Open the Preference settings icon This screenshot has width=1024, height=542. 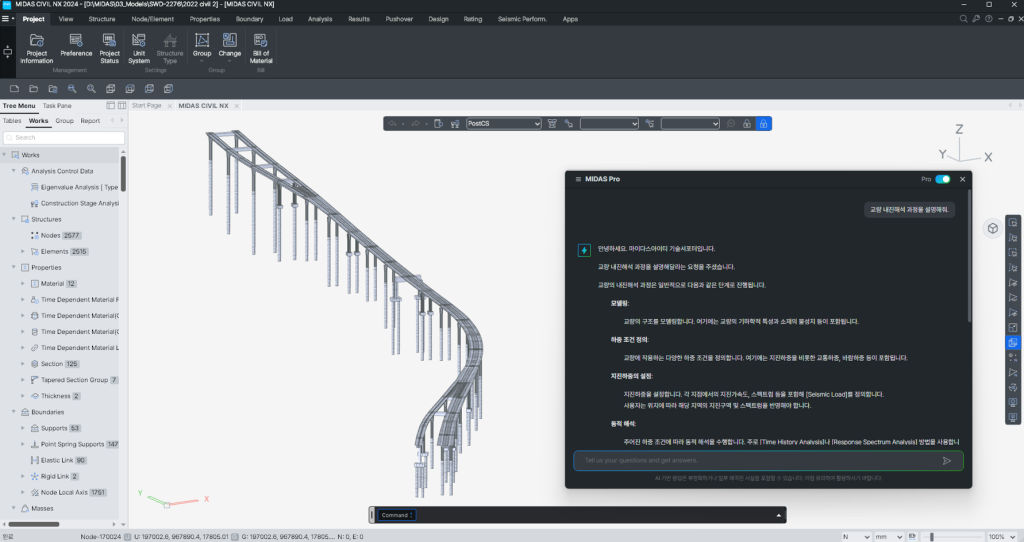[76, 46]
